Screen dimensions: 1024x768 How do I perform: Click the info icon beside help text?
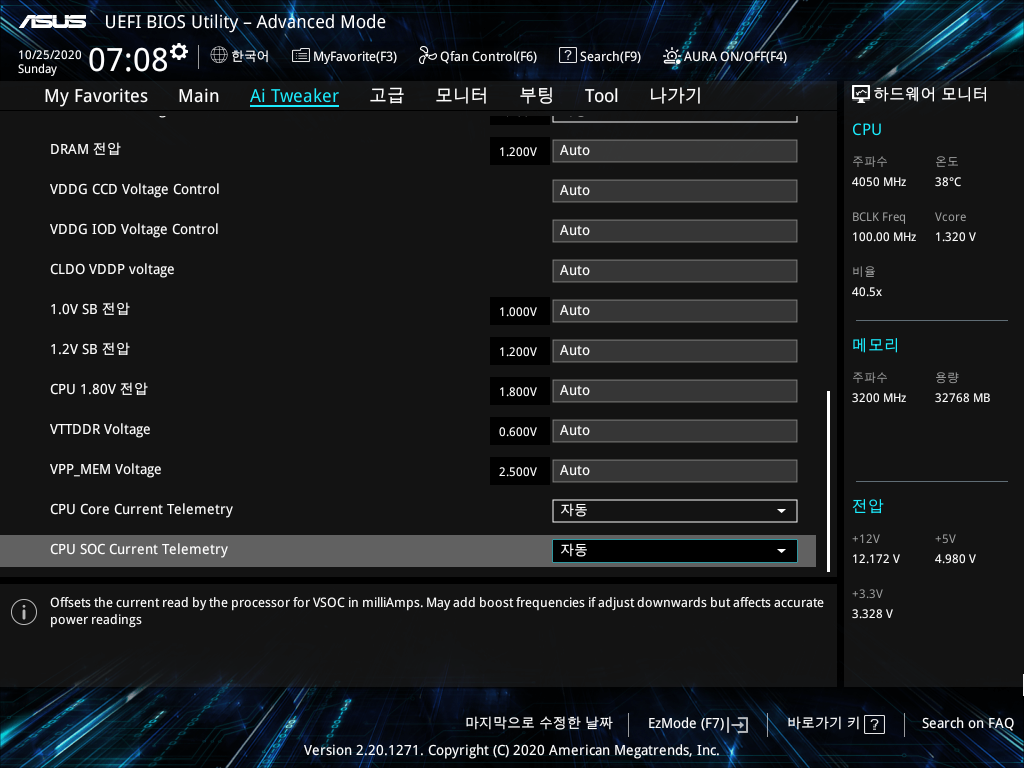(24, 612)
